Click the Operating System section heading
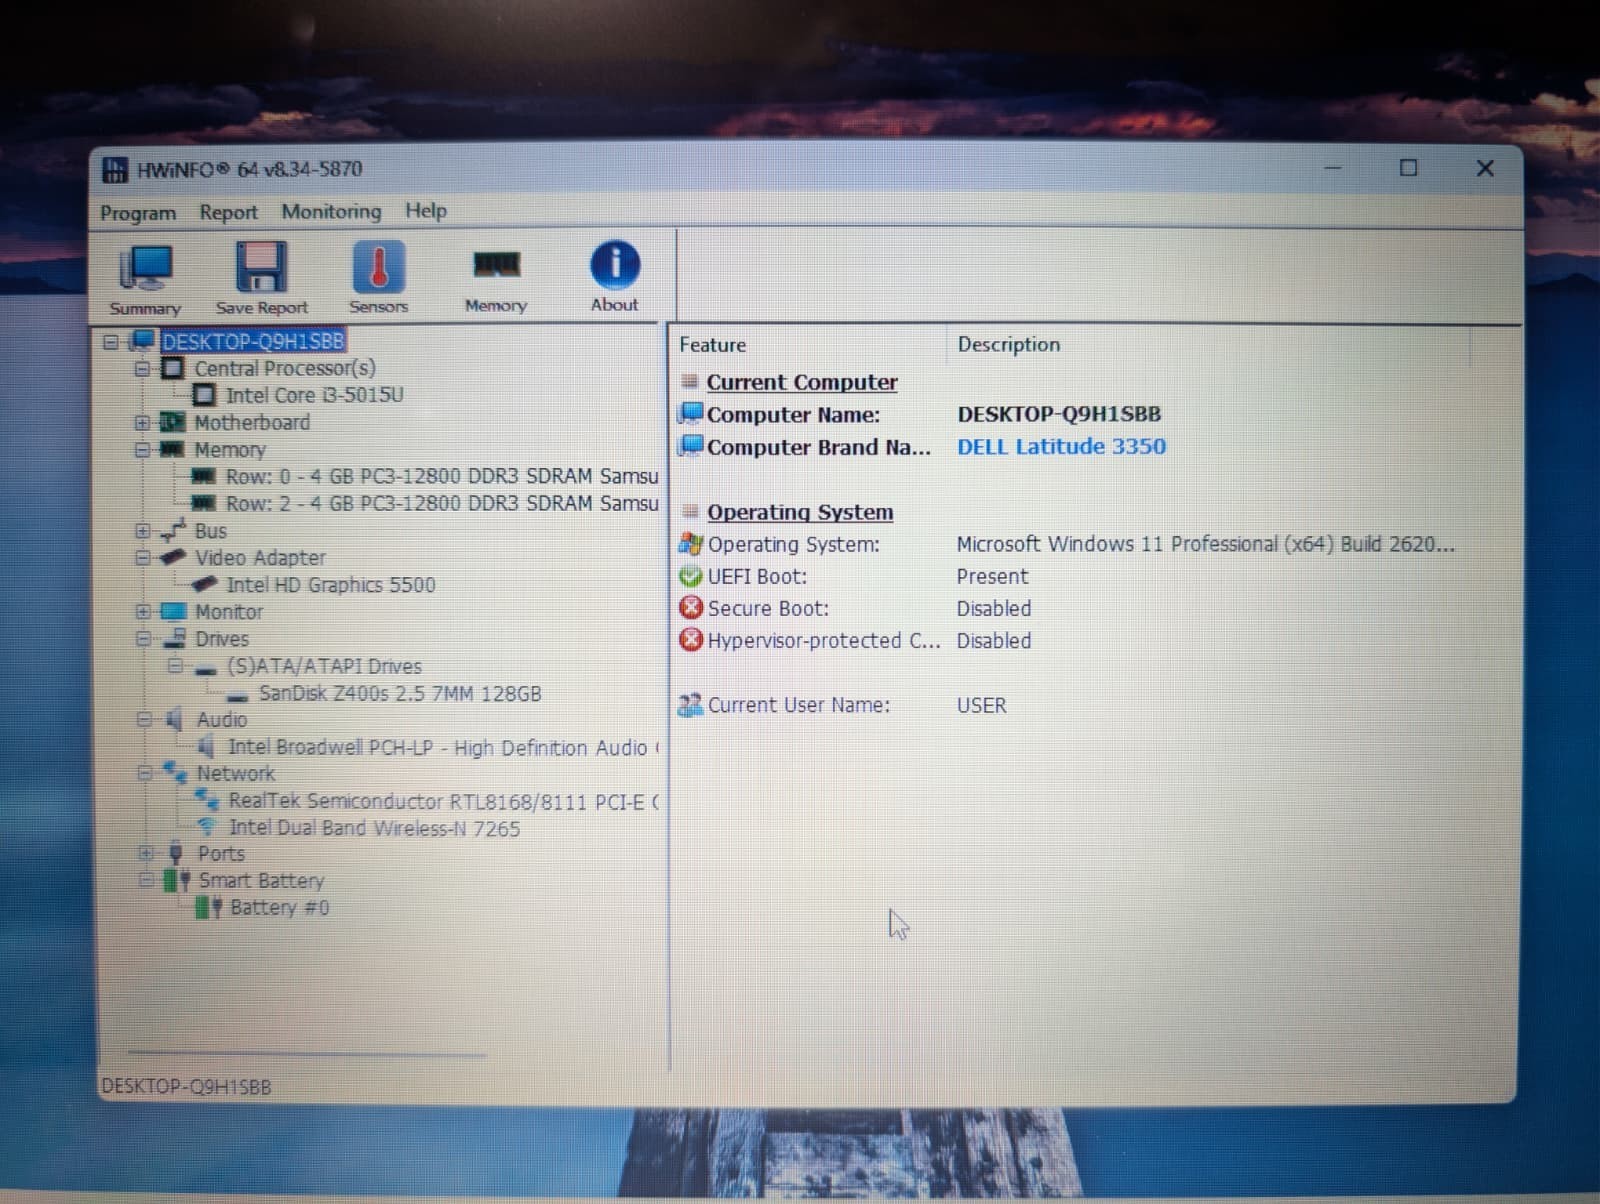The height and width of the screenshot is (1204, 1600). (800, 512)
